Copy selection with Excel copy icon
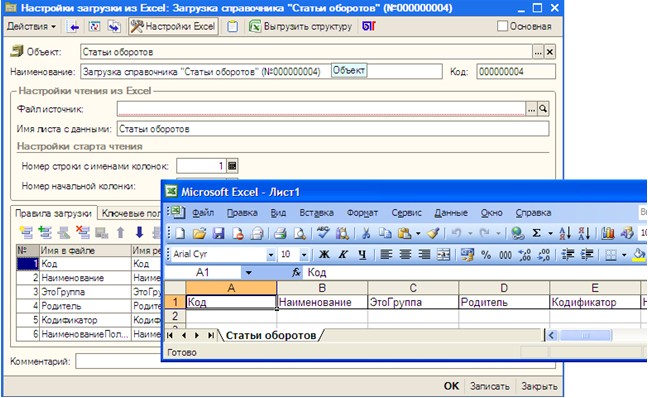This screenshot has width=648, height=398. point(385,234)
